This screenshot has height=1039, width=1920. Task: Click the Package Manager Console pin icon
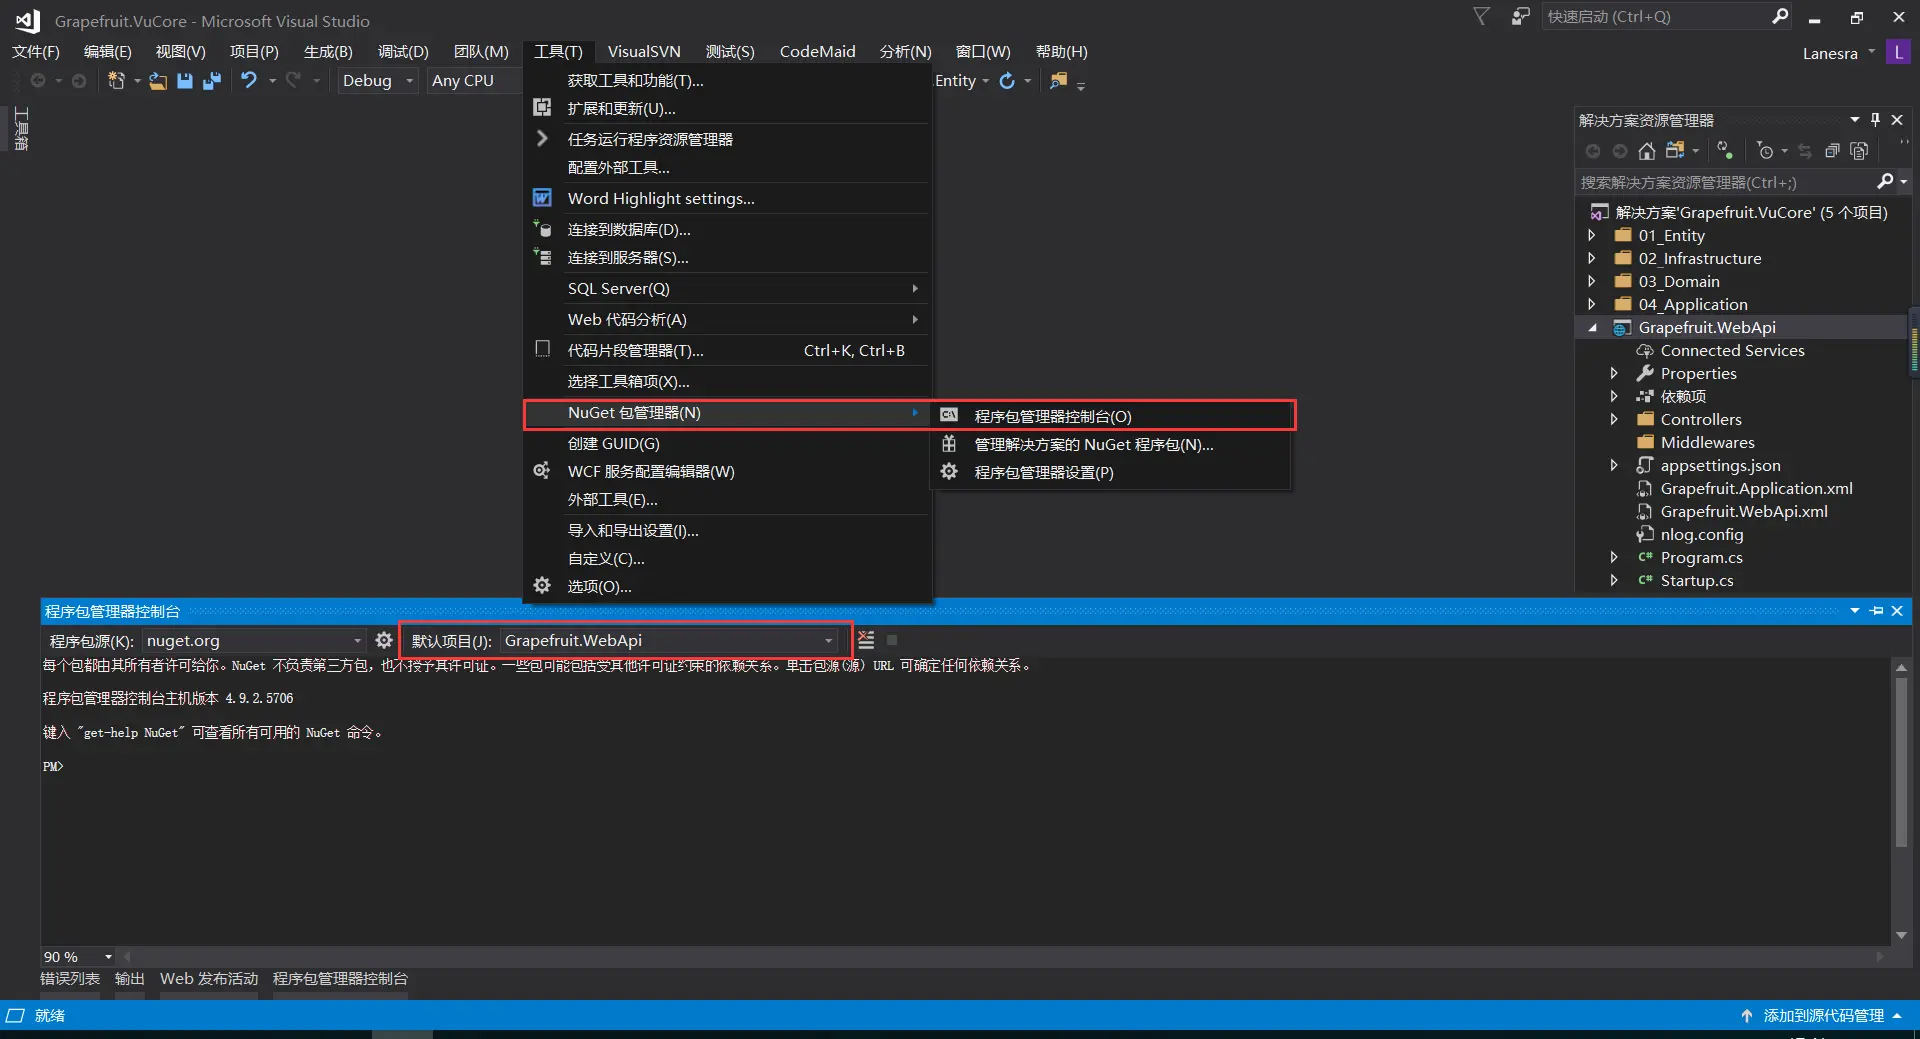(1876, 611)
